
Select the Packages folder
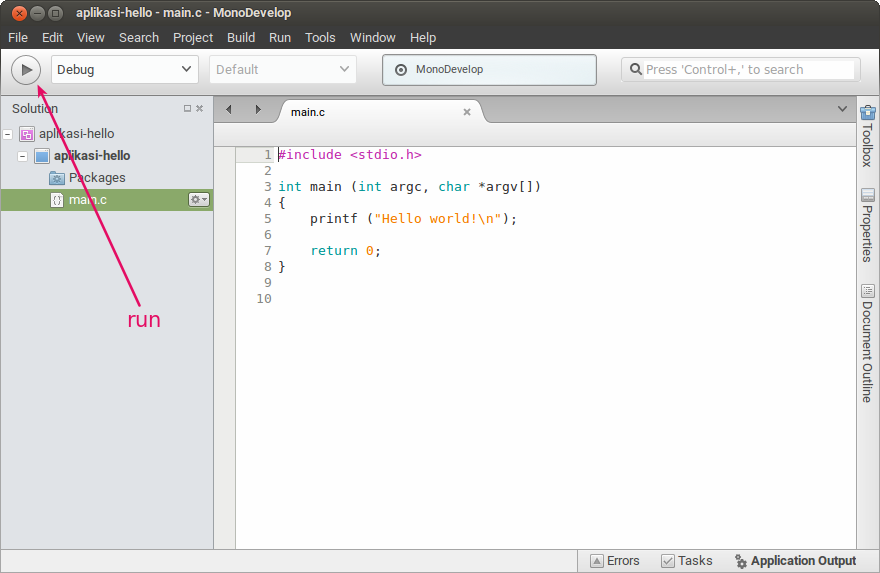point(107,178)
